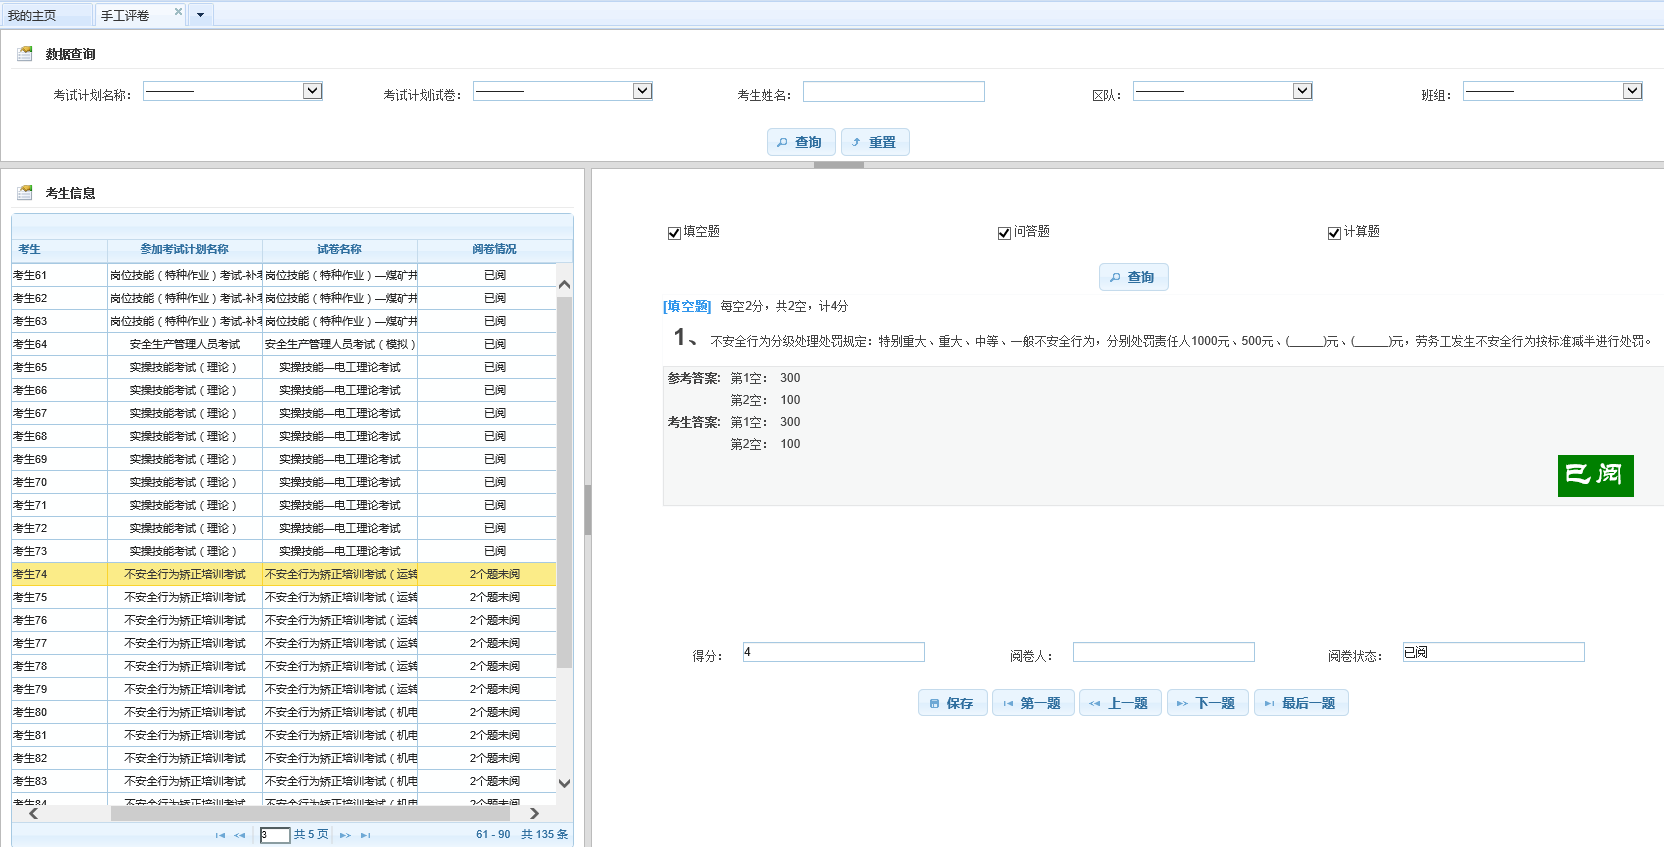Switch to 我的主页 tab

point(32,15)
